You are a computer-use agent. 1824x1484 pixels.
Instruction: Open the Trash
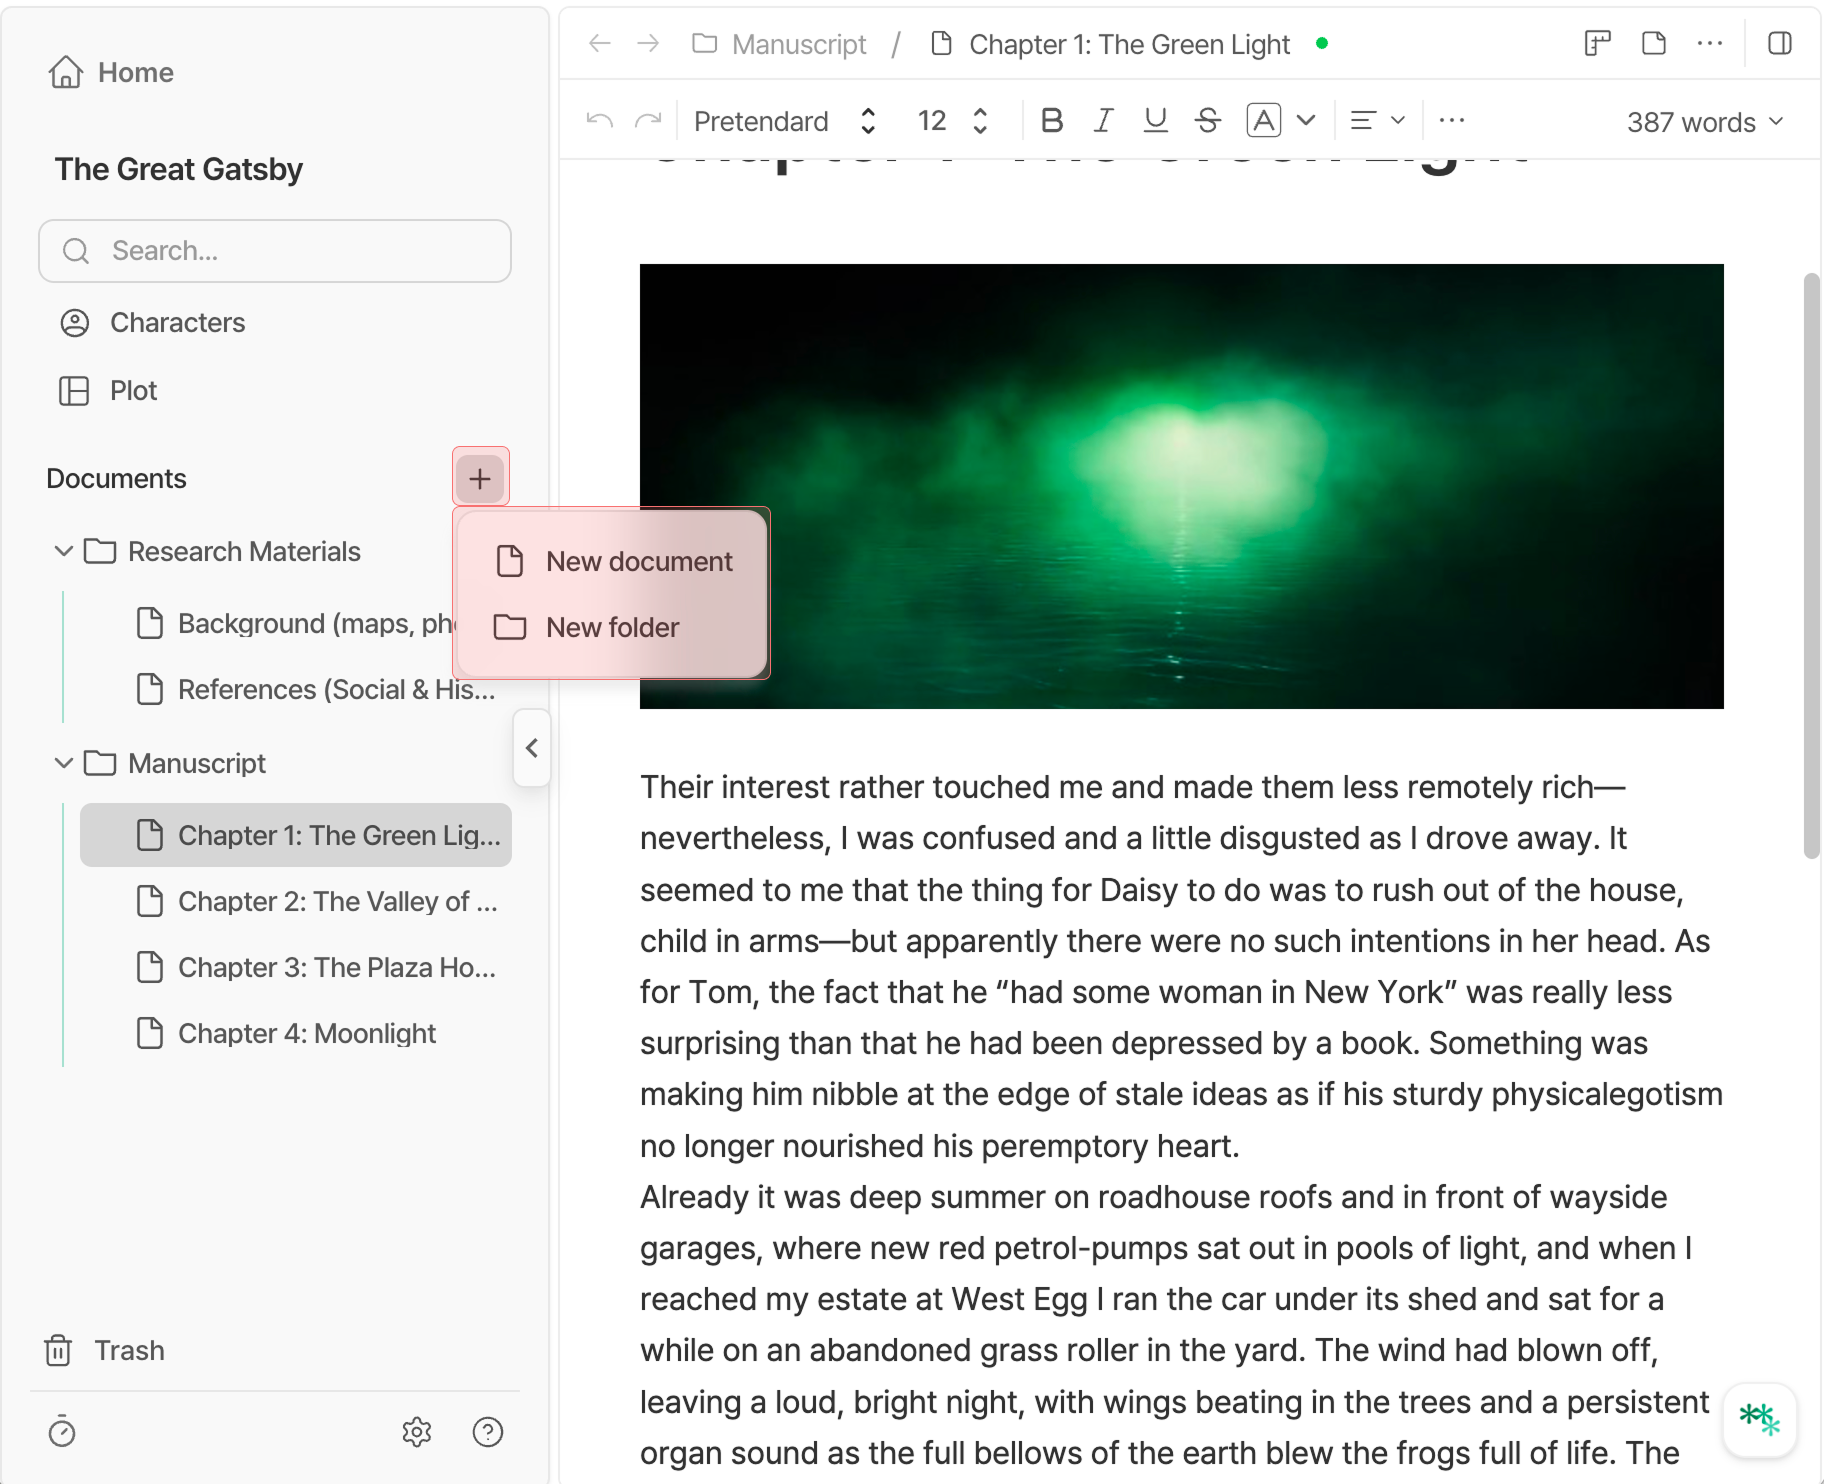[x=105, y=1350]
